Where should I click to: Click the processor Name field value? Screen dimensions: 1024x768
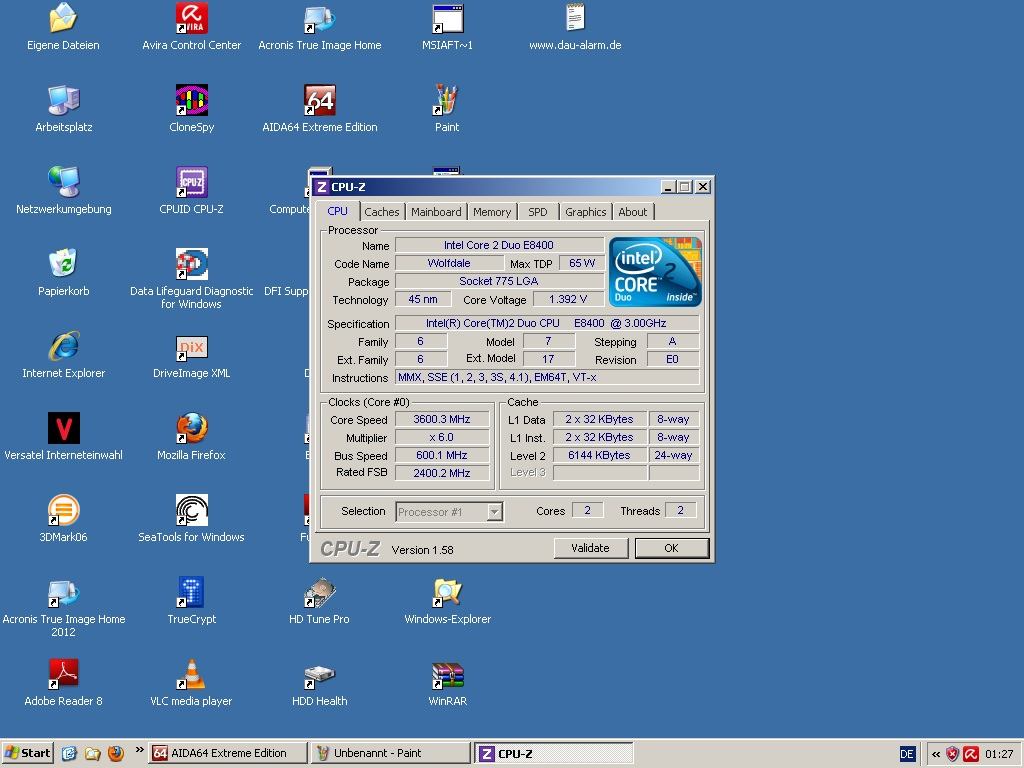[499, 245]
